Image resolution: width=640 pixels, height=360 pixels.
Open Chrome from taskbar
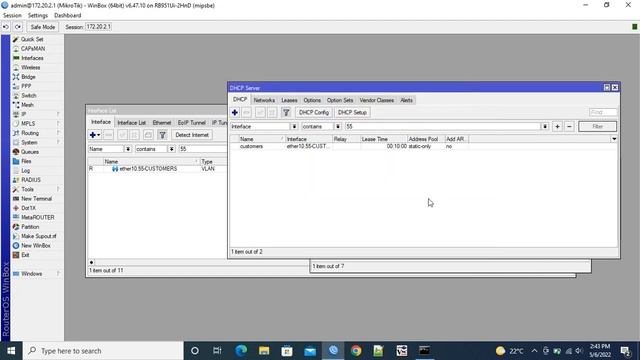point(356,351)
